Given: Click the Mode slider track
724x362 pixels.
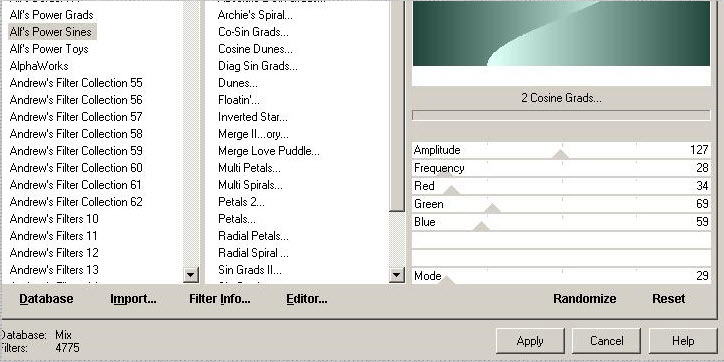Looking at the screenshot, I should tap(561, 276).
